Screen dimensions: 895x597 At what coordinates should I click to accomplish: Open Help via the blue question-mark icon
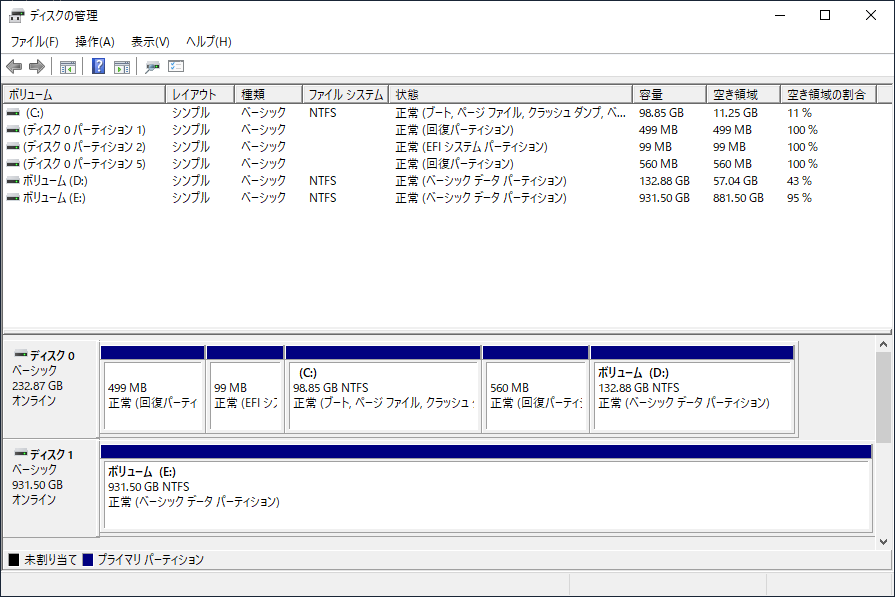pyautogui.click(x=98, y=67)
